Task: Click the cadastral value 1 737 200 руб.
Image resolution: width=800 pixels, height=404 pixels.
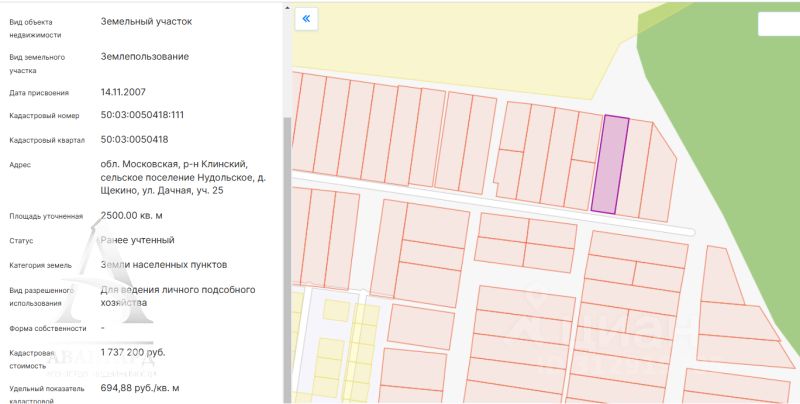Action: (146, 353)
